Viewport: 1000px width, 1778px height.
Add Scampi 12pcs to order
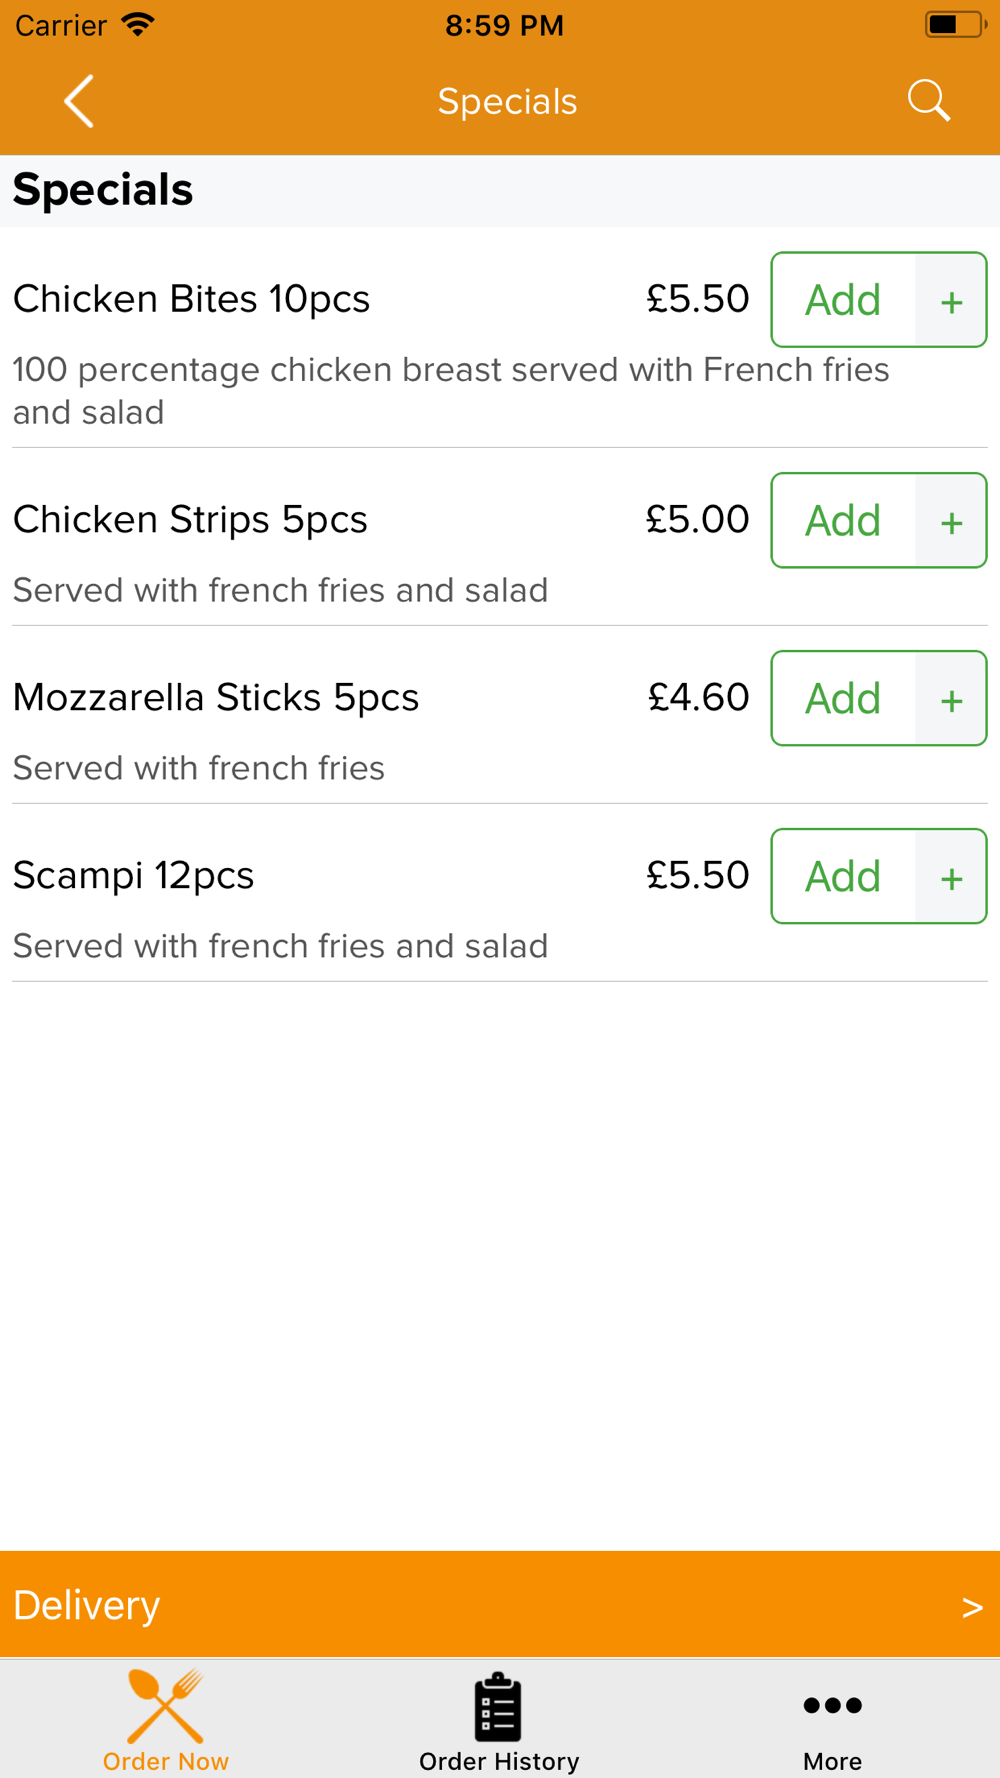[x=843, y=876]
